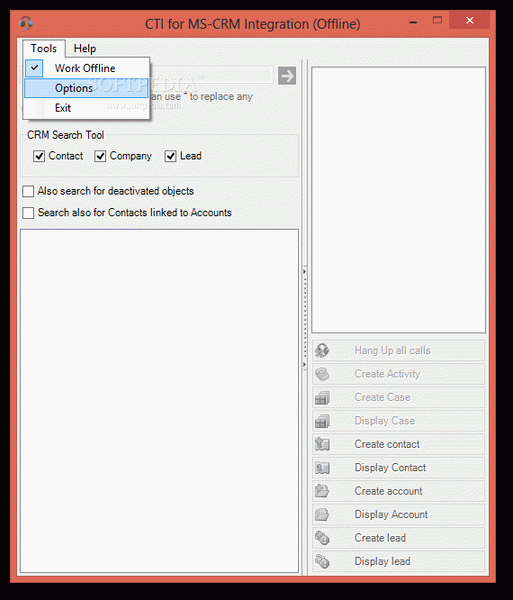Viewport: 513px width, 600px height.
Task: Click inside the search results list box
Action: point(160,401)
